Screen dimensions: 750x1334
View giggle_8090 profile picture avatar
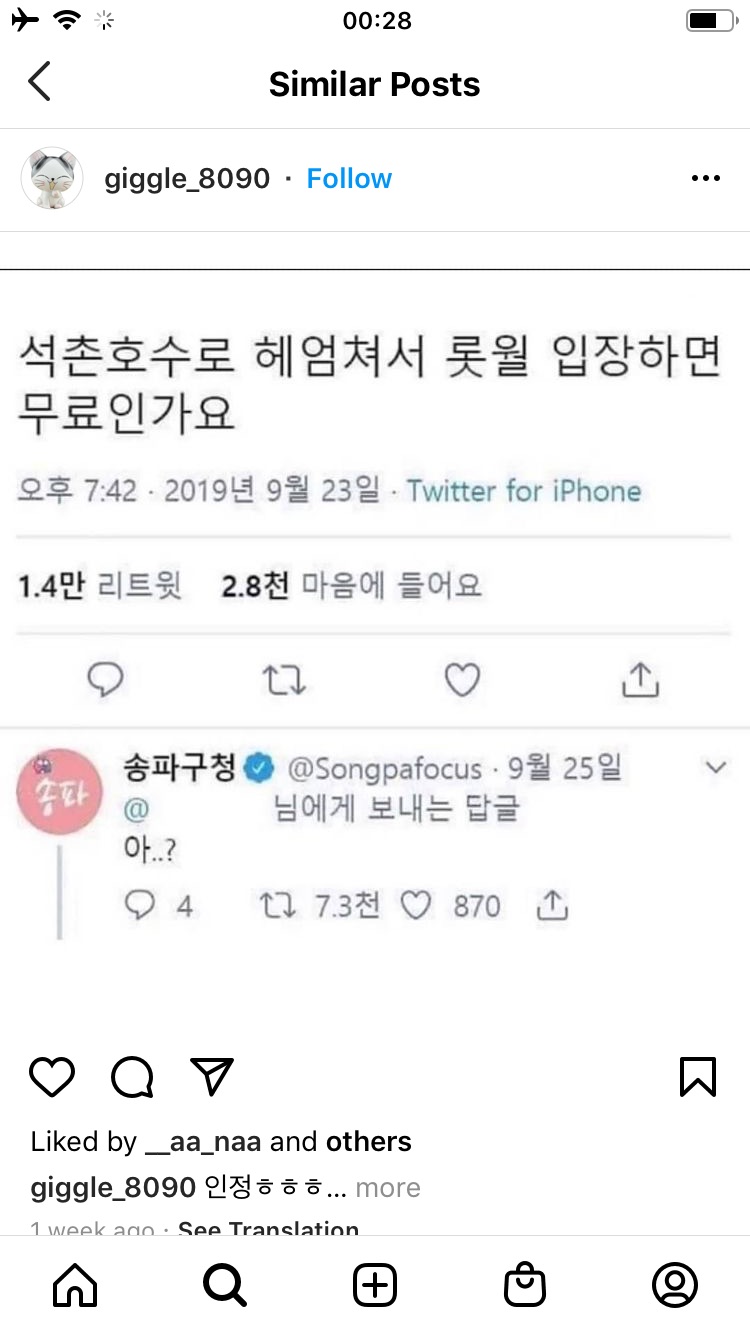51,179
